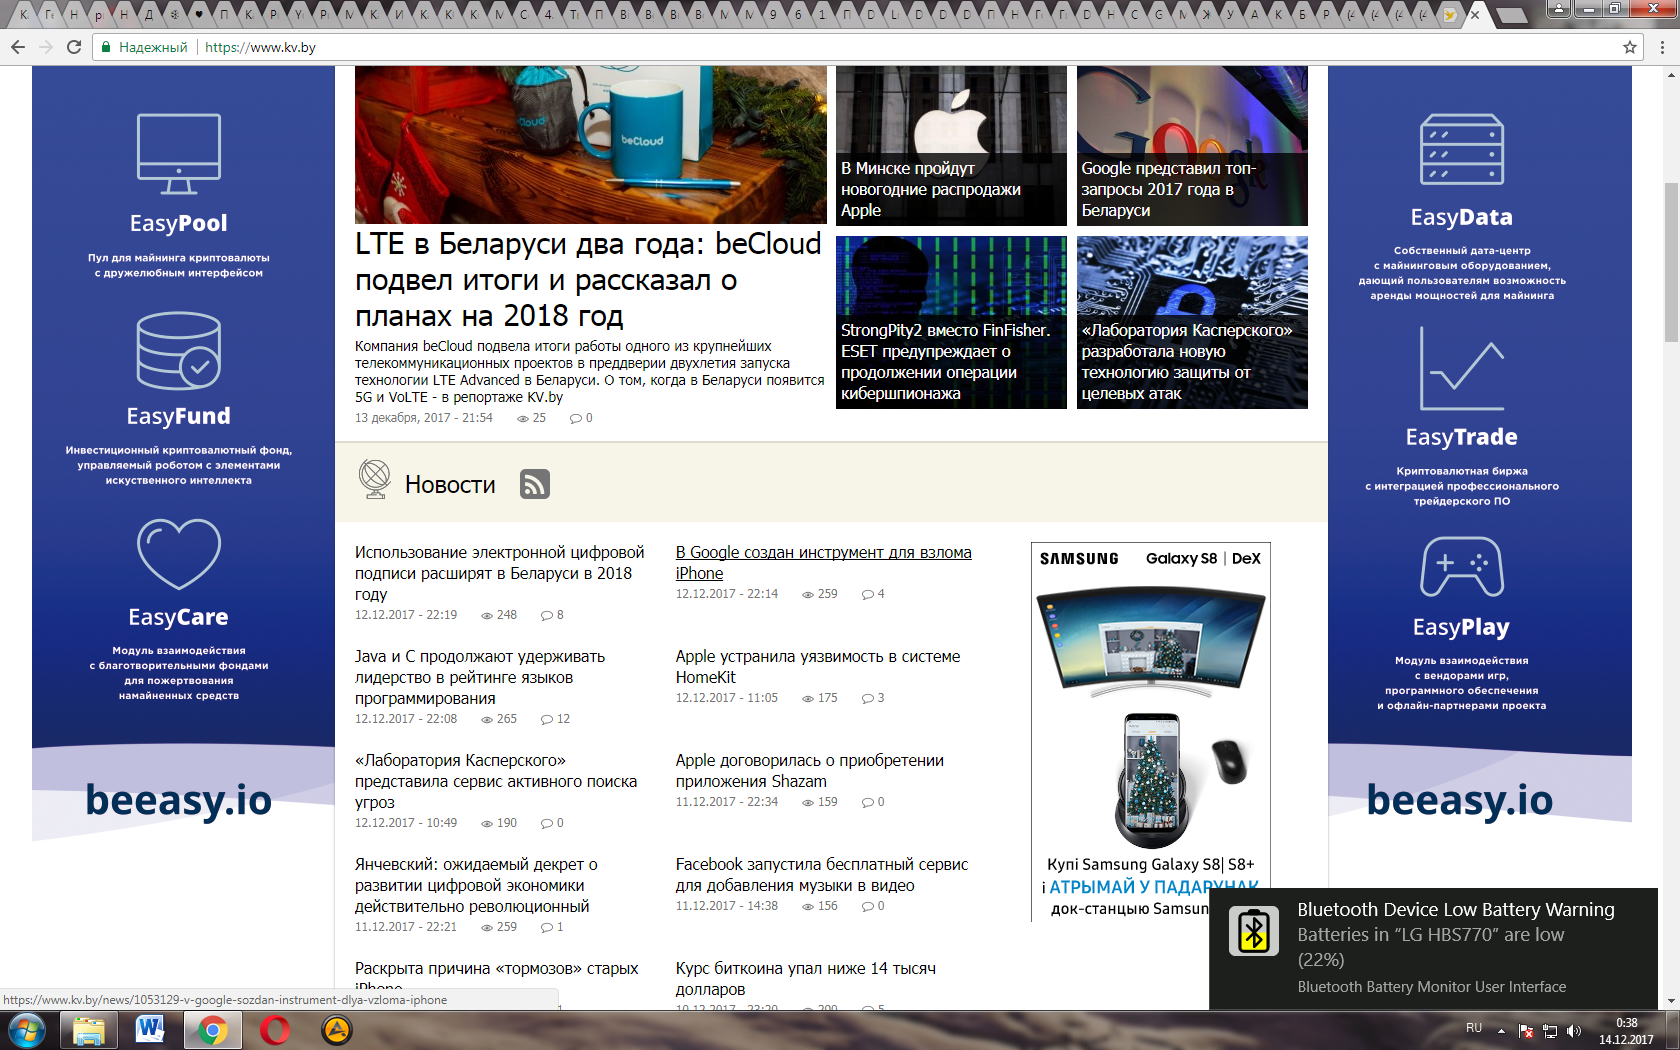Click the globe icon next to Новости
1680x1050 pixels.
(375, 479)
